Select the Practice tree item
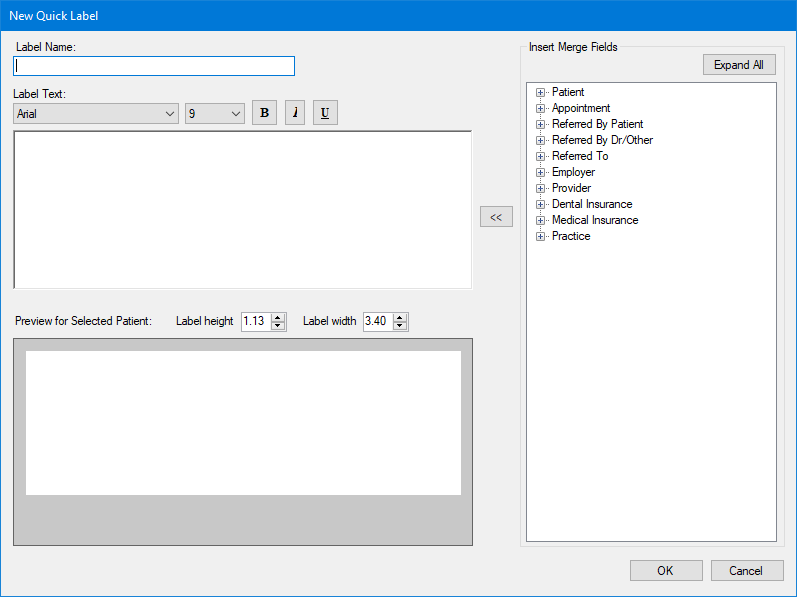 point(571,236)
